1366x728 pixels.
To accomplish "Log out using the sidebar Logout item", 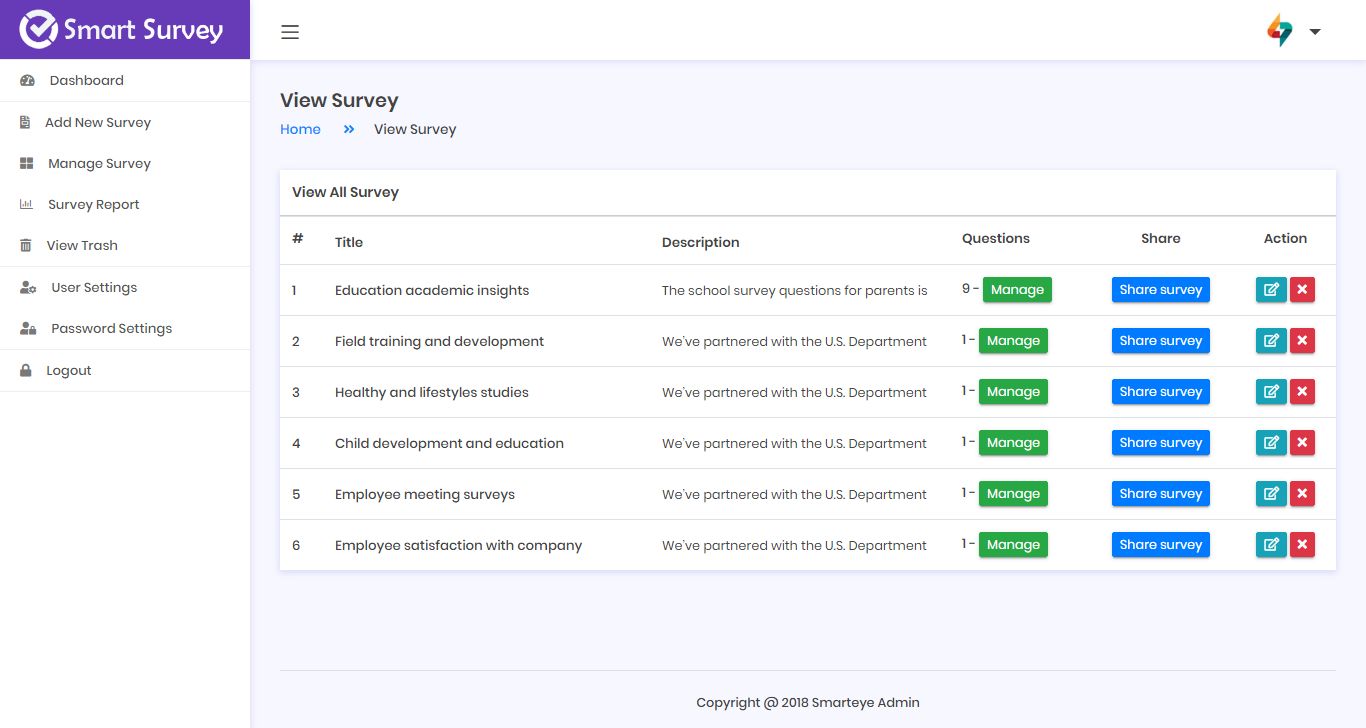I will 68,371.
